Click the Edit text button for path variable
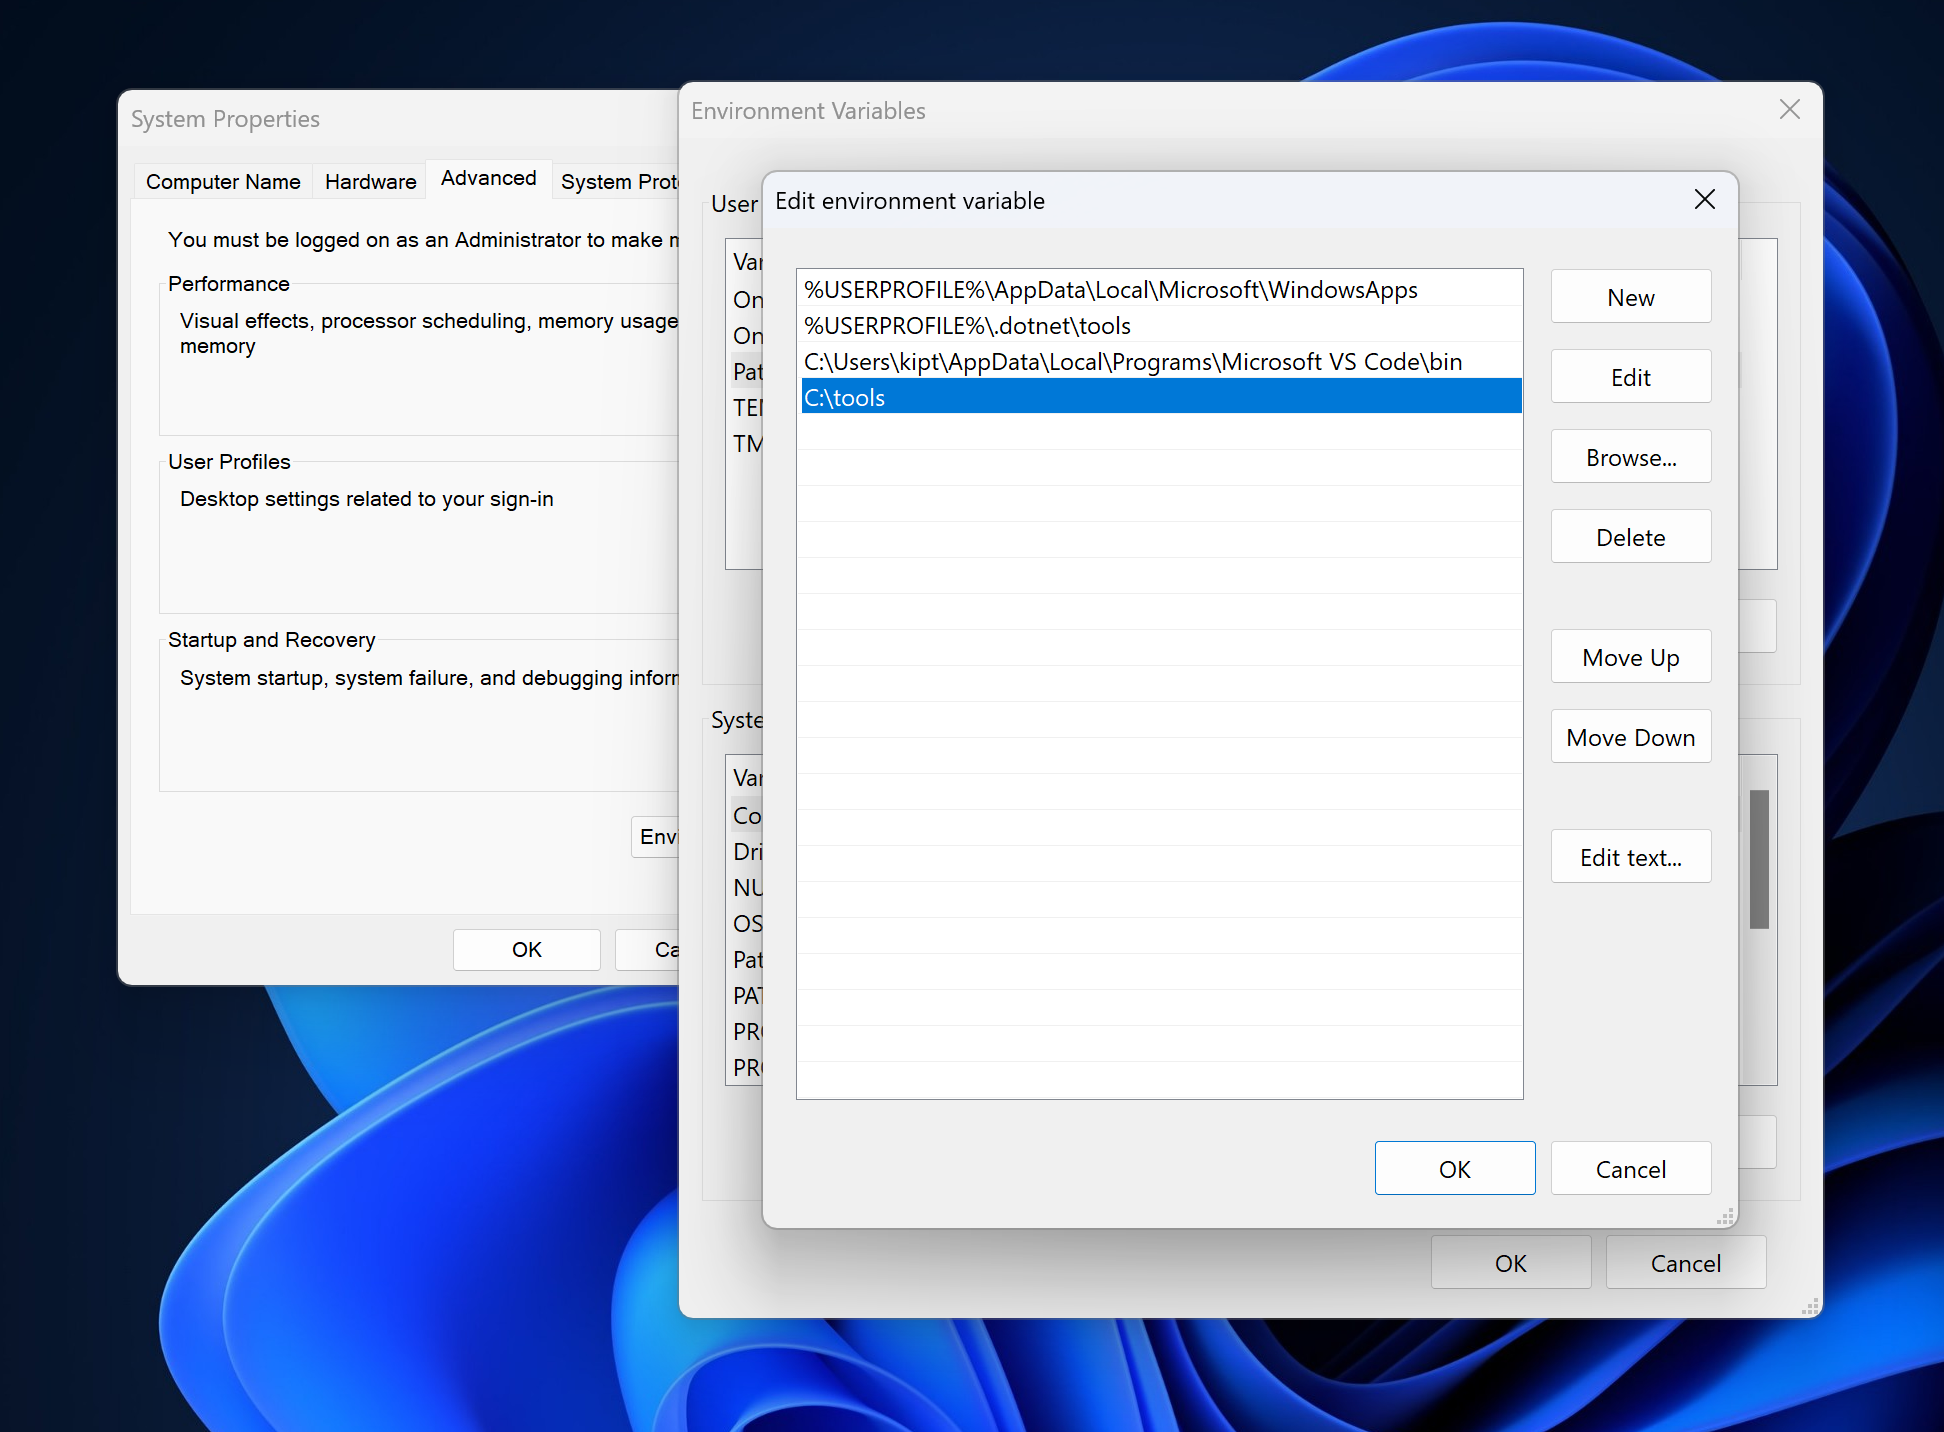This screenshot has width=1944, height=1432. 1632,857
